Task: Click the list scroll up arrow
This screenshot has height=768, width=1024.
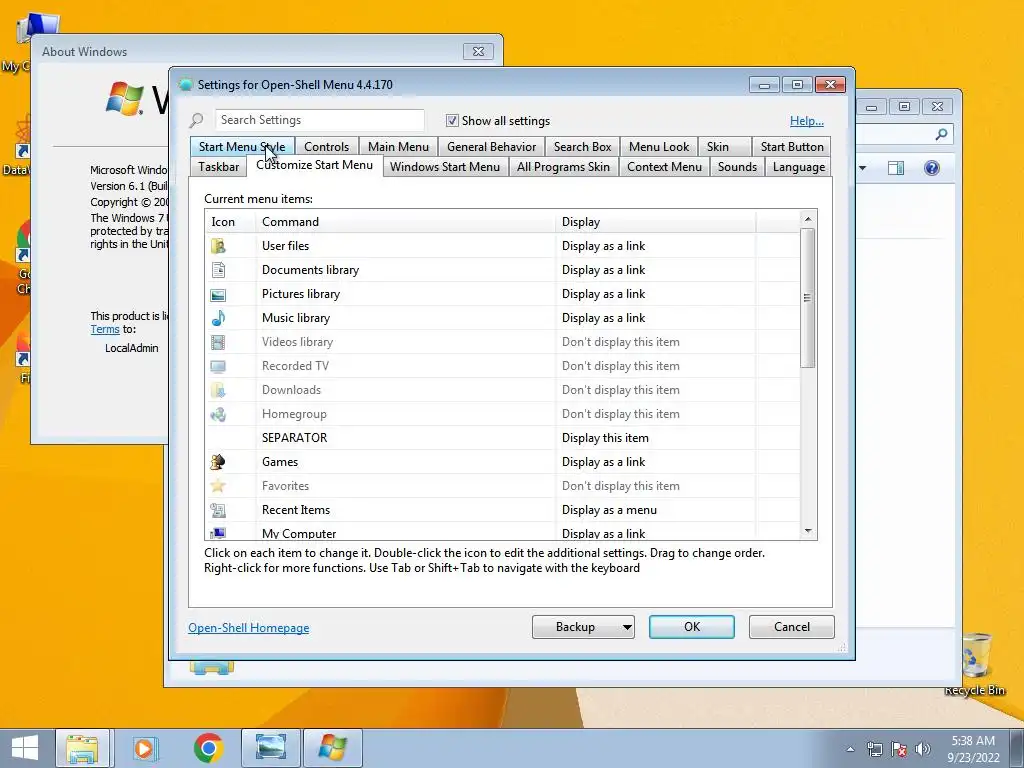Action: click(808, 219)
